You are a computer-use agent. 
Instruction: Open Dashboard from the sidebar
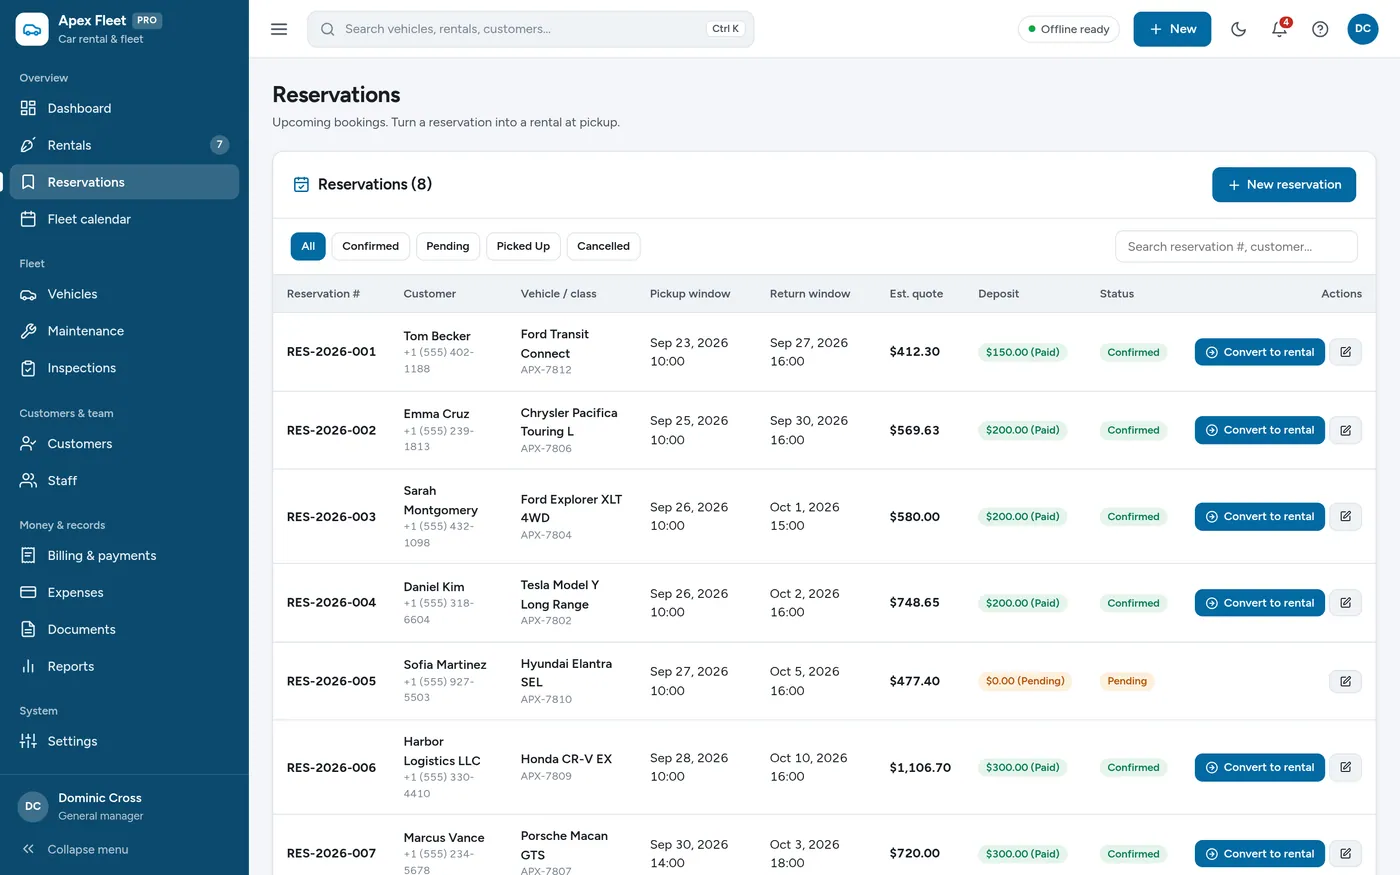[x=124, y=108]
